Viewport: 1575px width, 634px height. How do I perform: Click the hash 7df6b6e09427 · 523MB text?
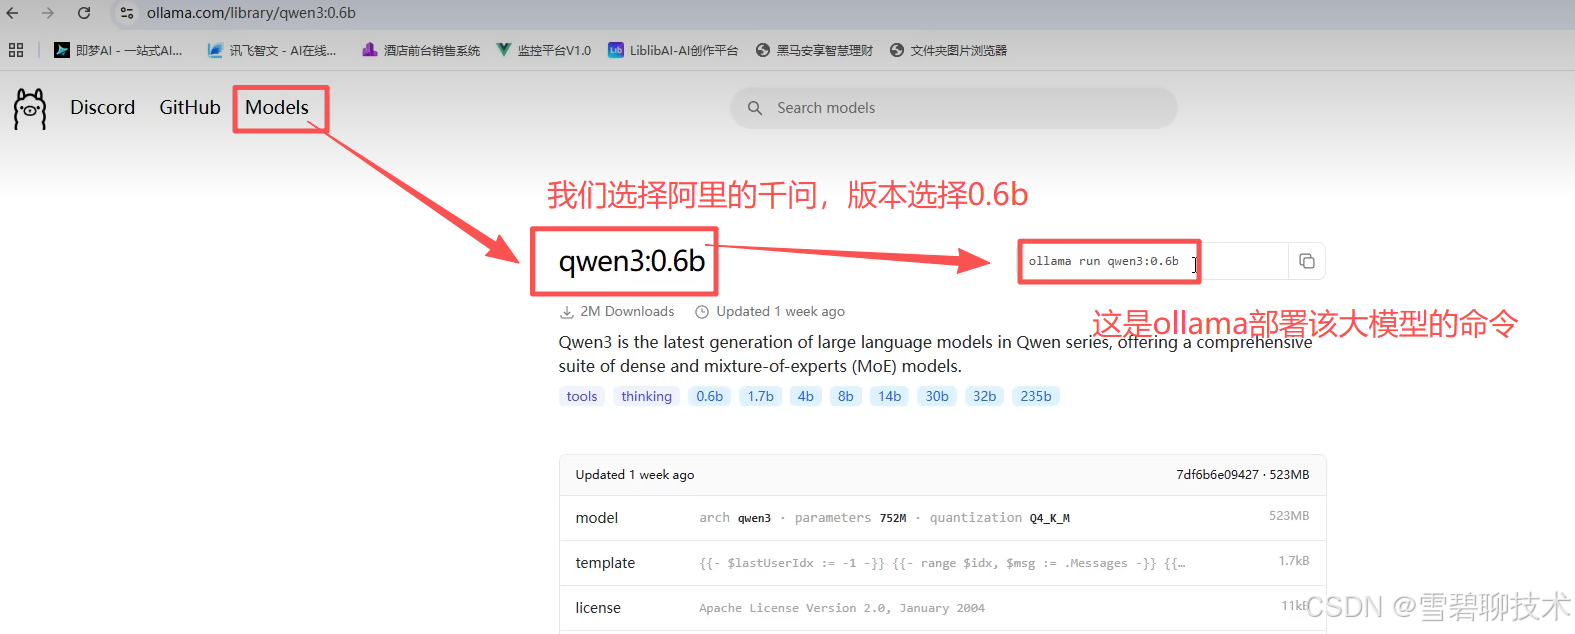[x=1242, y=475]
